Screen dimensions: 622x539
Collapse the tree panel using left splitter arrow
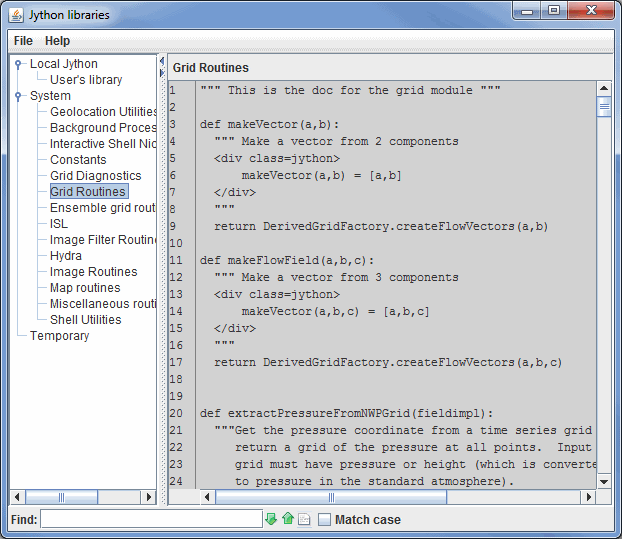[162, 62]
